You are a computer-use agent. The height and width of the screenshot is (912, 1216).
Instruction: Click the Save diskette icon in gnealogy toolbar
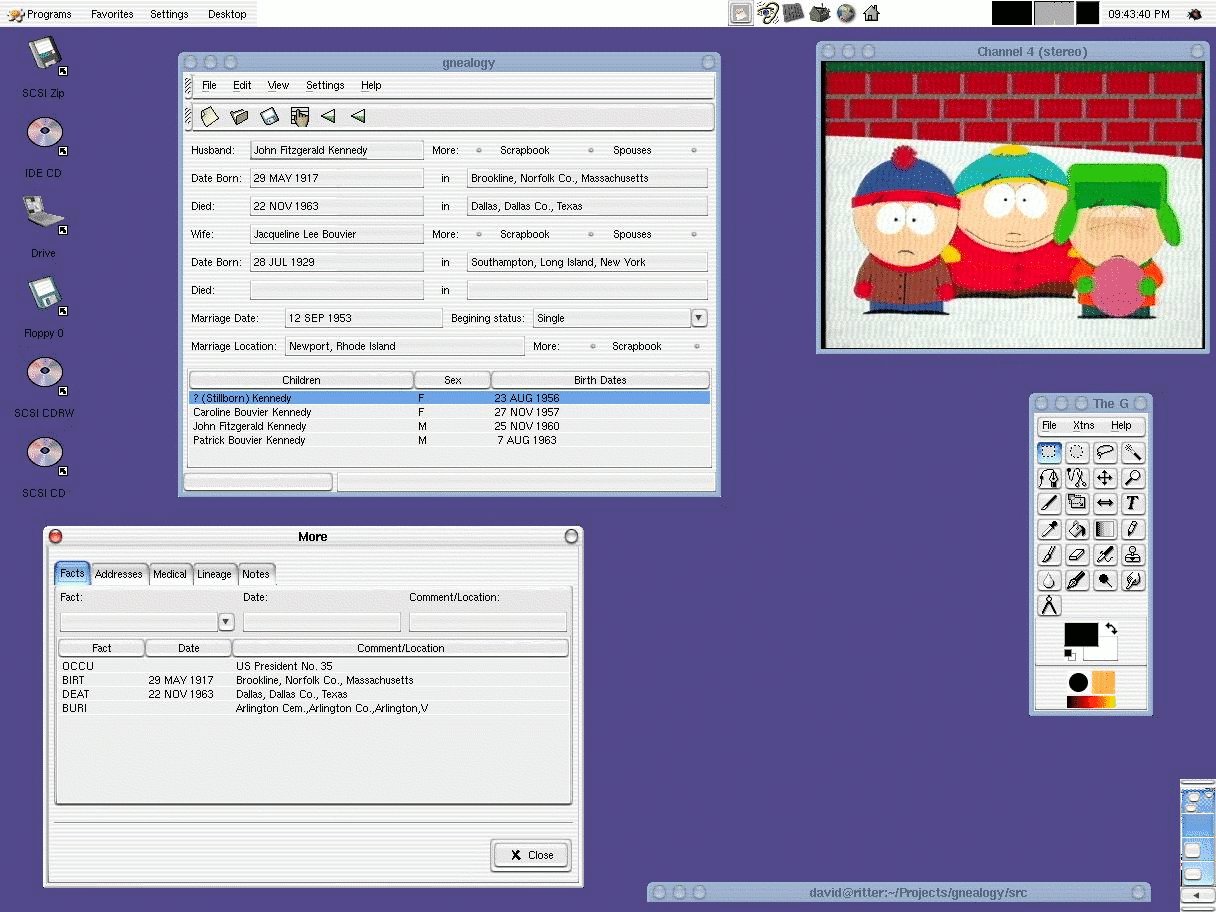pyautogui.click(x=269, y=117)
